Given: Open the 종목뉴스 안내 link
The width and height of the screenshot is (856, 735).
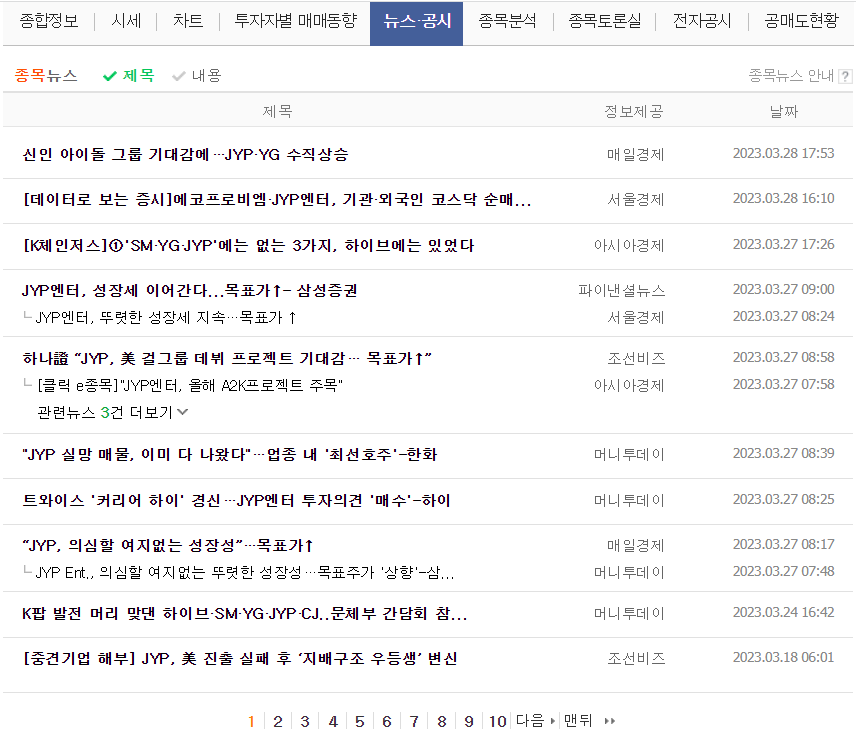Looking at the screenshot, I should coord(790,75).
